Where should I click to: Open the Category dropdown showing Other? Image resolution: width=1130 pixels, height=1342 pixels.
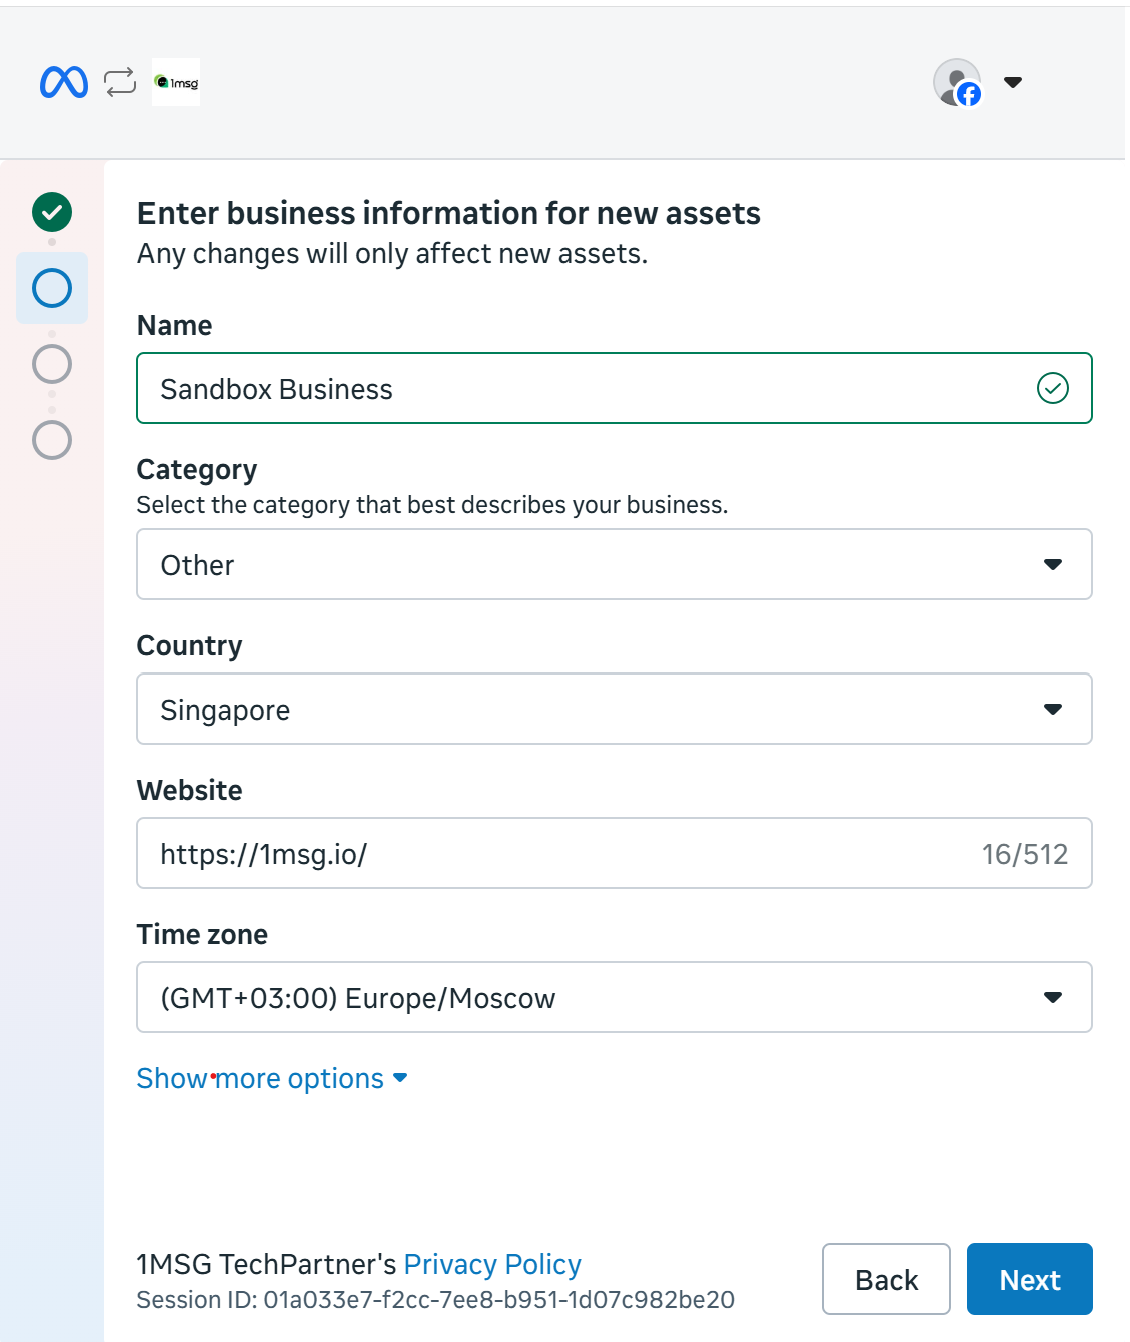[614, 564]
